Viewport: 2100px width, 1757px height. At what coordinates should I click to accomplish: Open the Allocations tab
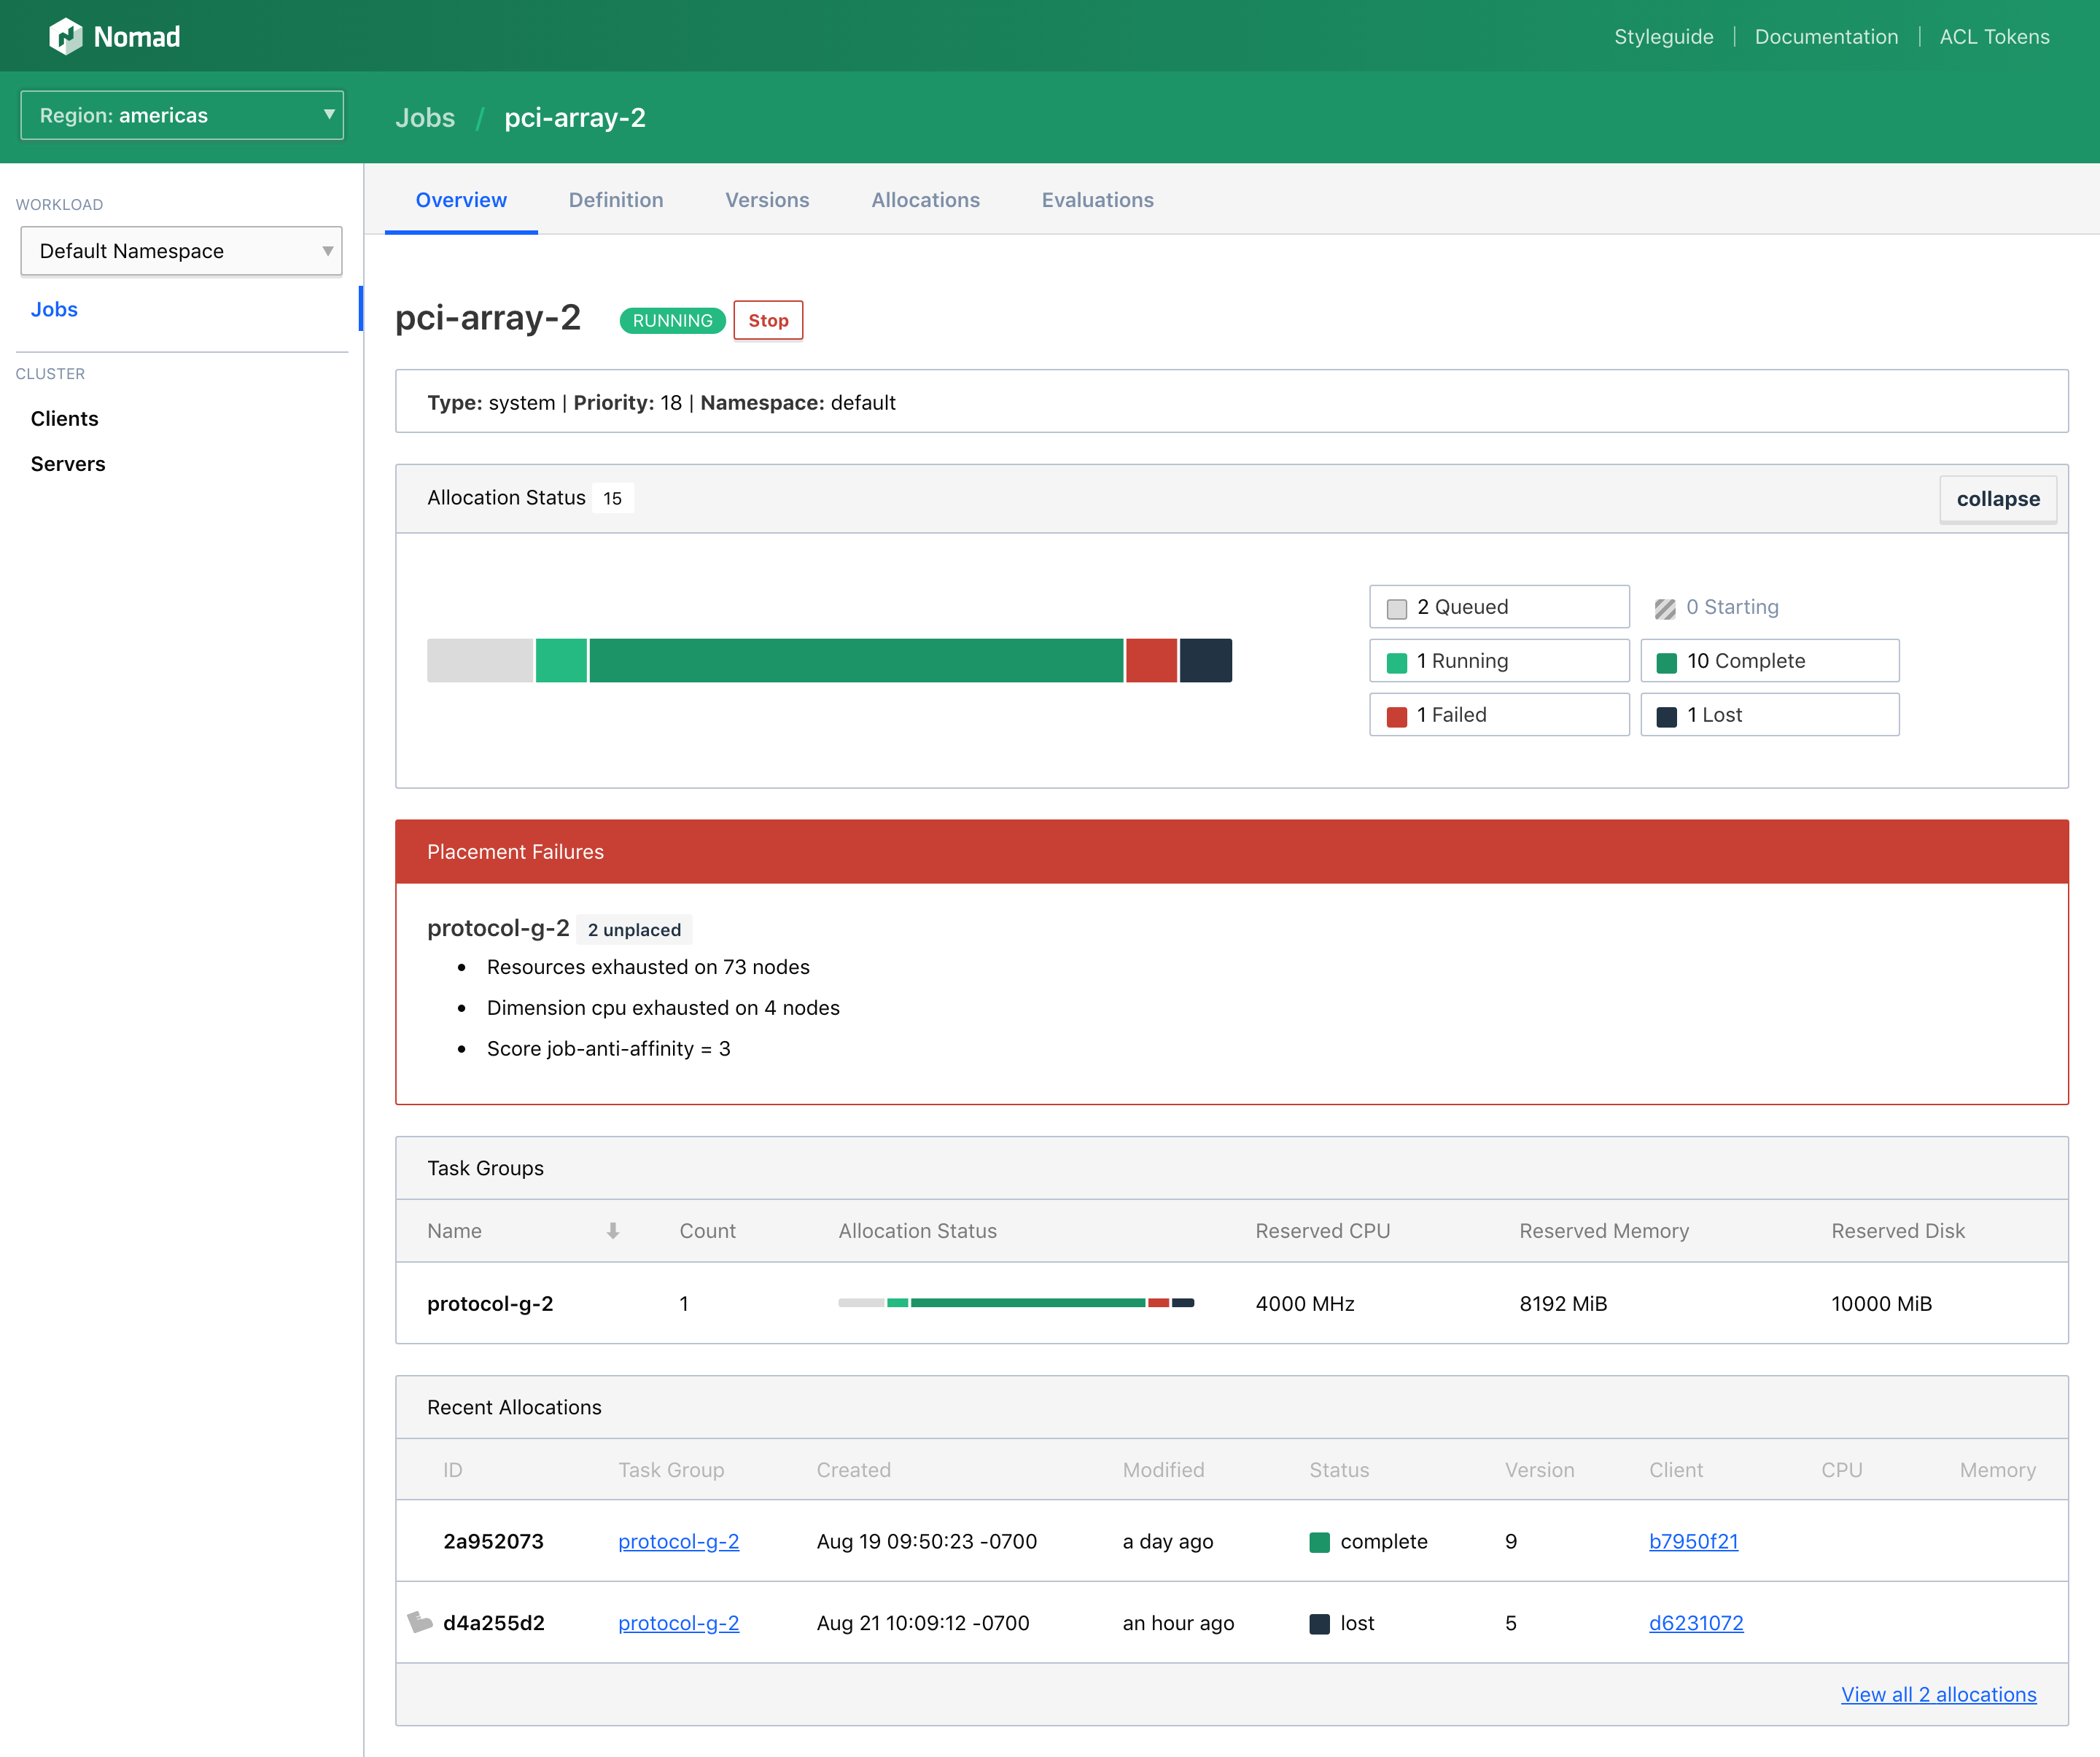coord(925,200)
